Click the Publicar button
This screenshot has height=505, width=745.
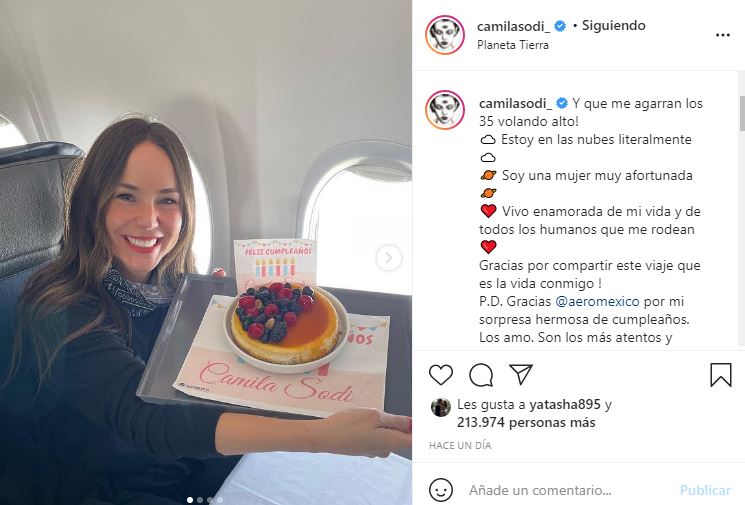point(705,490)
